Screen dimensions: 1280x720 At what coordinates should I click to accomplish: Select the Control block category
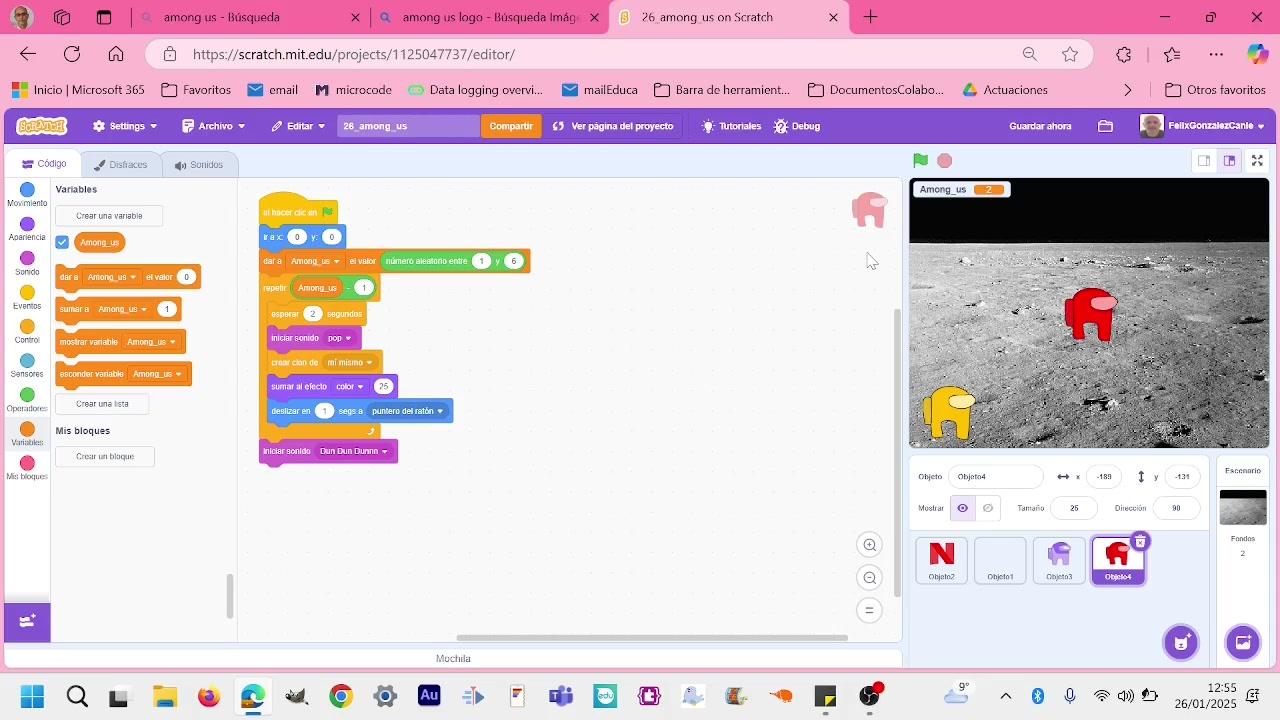(27, 332)
